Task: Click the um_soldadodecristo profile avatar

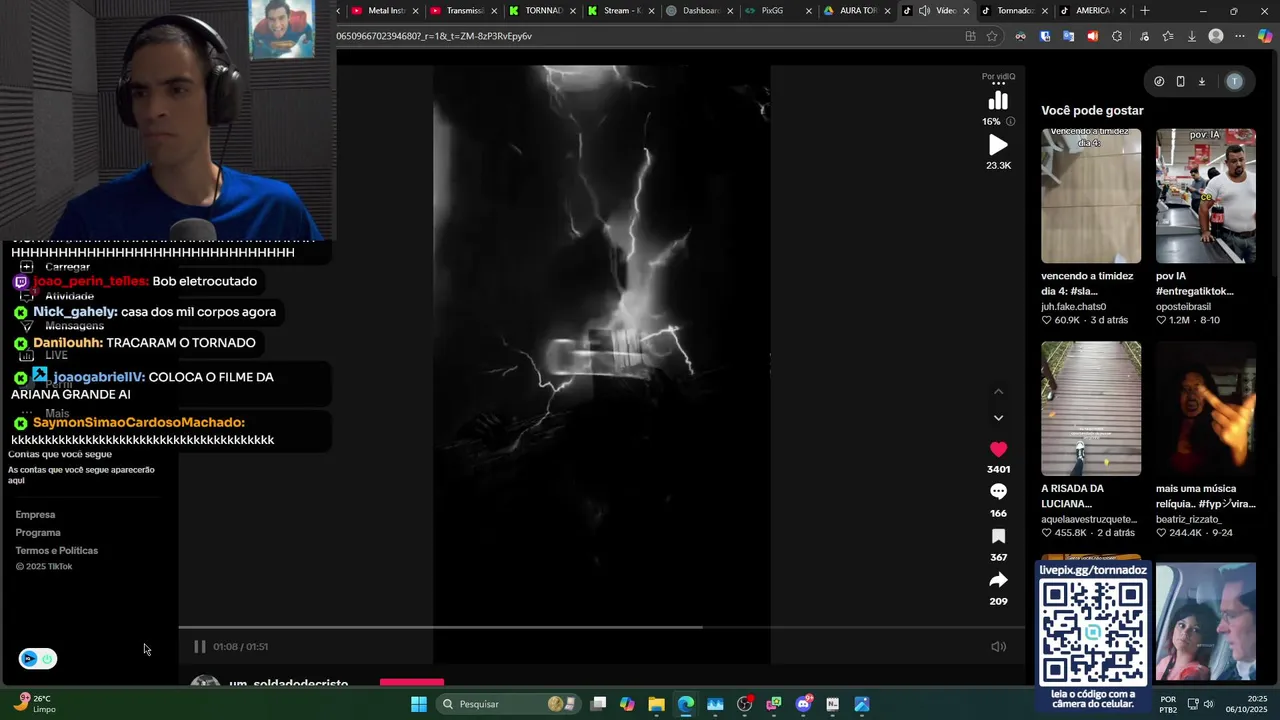Action: [x=205, y=681]
